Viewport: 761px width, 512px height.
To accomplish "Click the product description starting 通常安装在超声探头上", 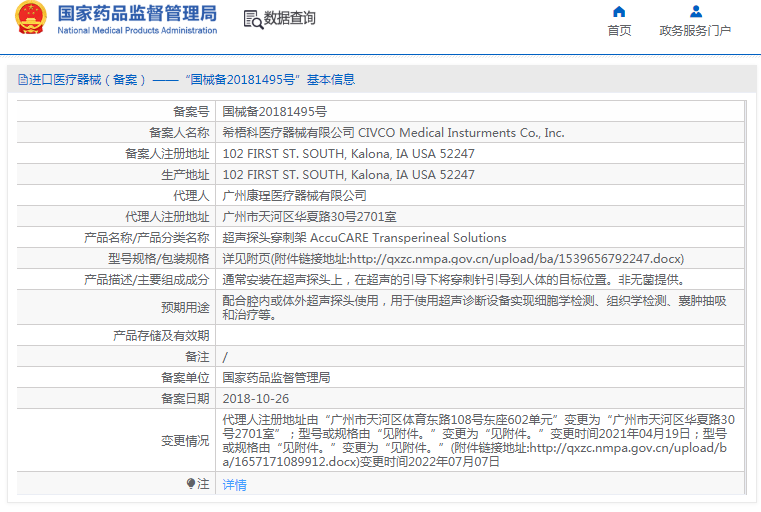I will pyautogui.click(x=454, y=280).
